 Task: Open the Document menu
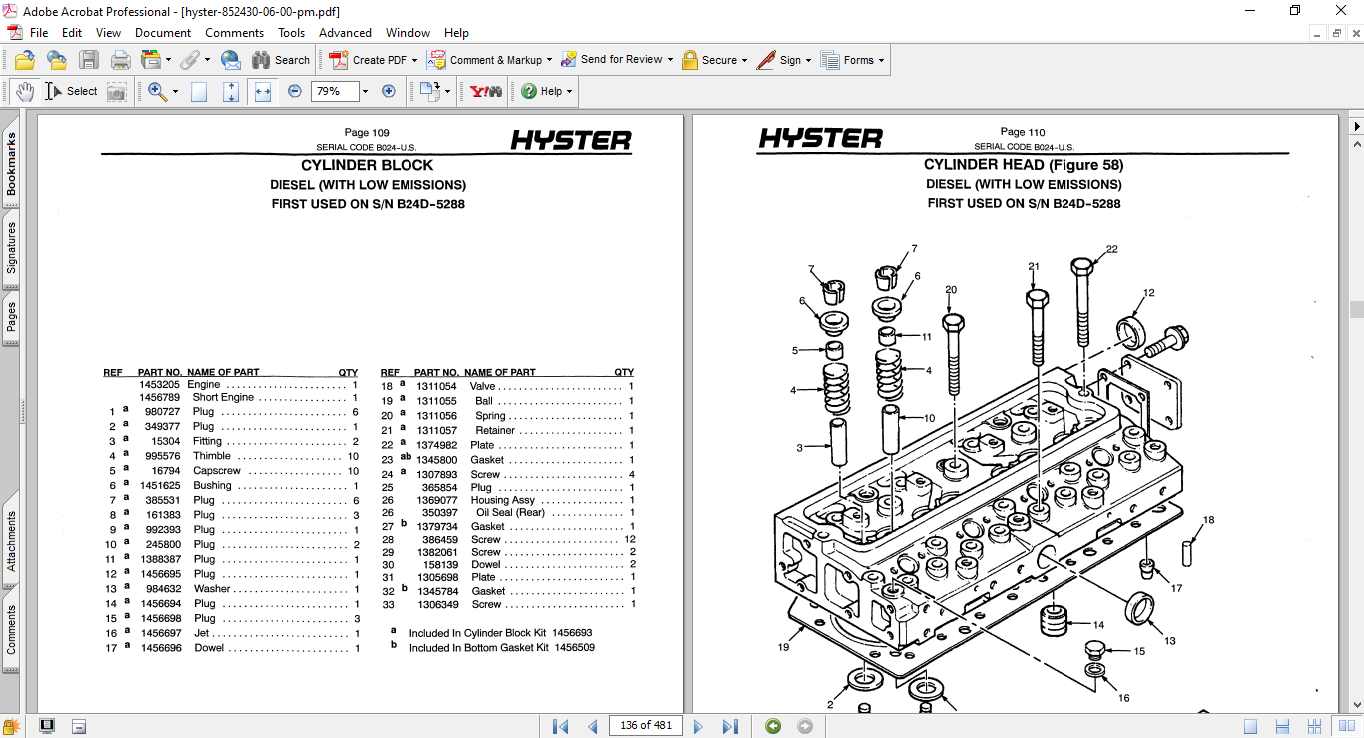point(163,33)
